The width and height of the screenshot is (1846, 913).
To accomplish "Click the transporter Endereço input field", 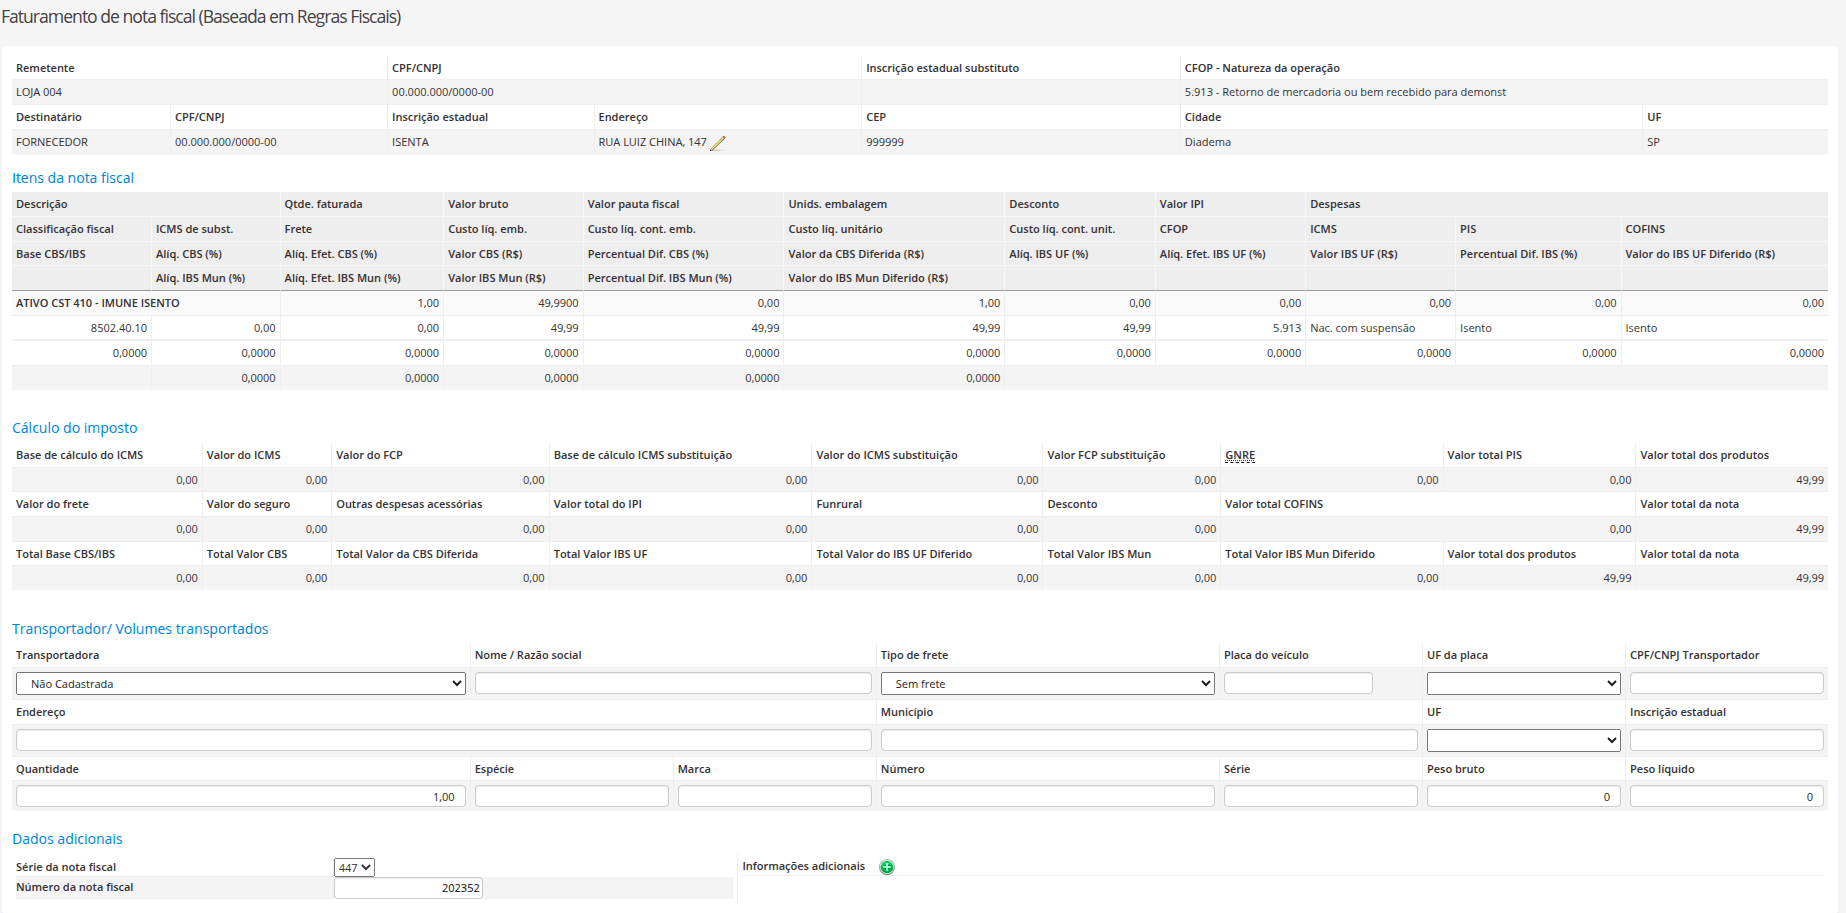I will (x=444, y=740).
